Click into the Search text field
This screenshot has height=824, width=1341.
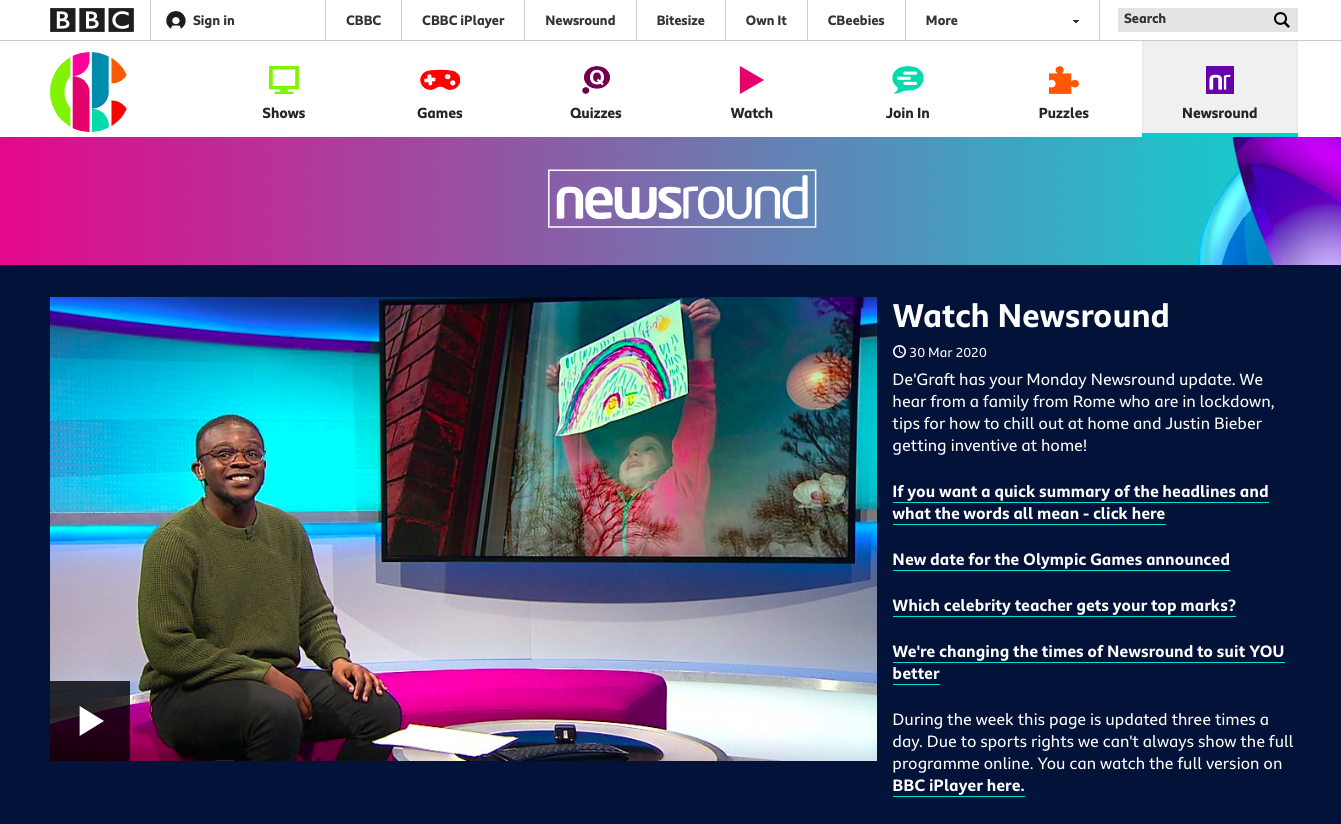click(1190, 20)
